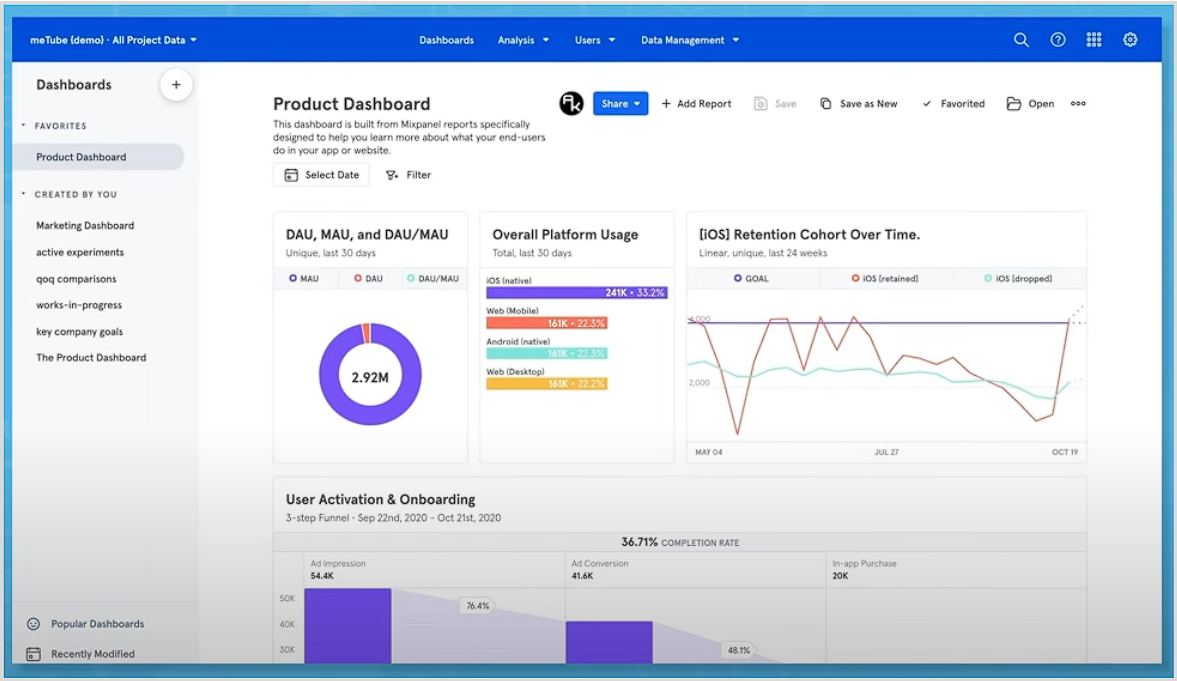Click the help question mark icon

point(1057,40)
